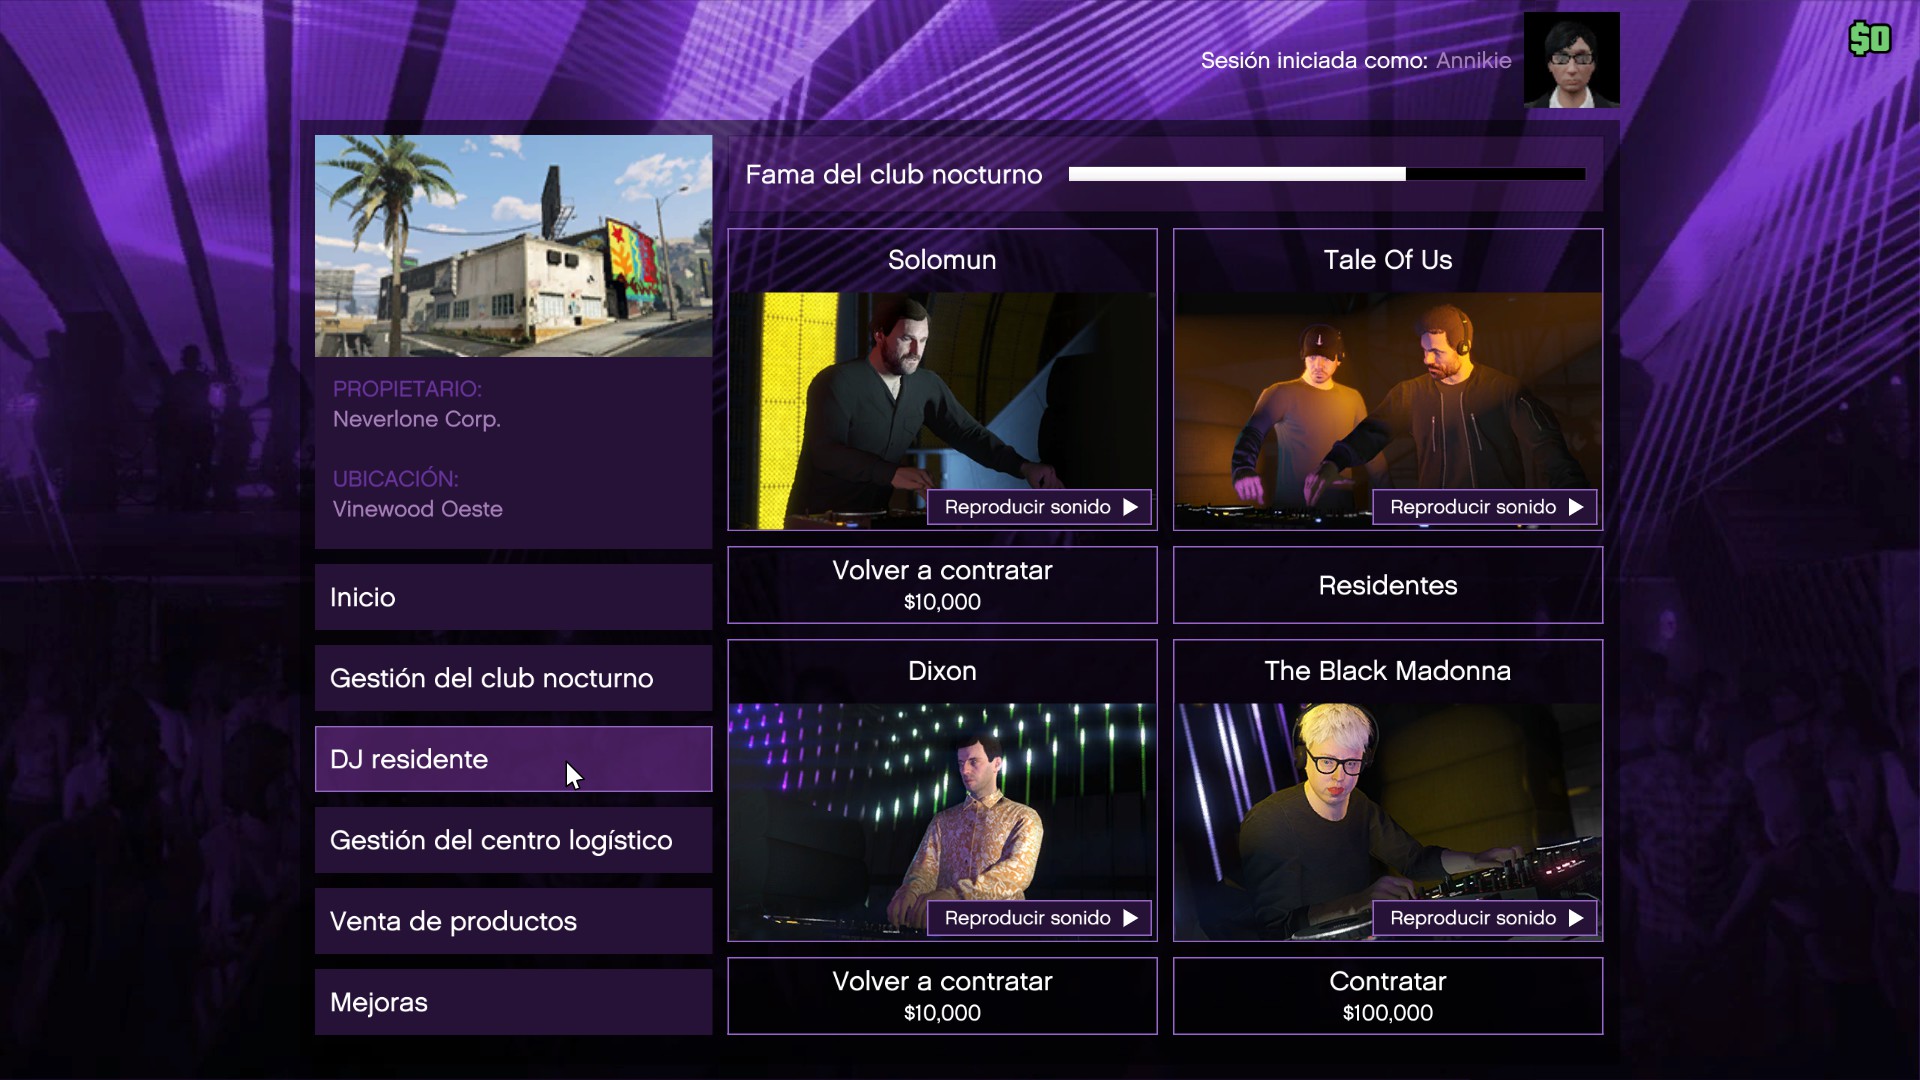1920x1080 pixels.
Task: Rehire Dixon with Volver a contratar
Action: [942, 996]
